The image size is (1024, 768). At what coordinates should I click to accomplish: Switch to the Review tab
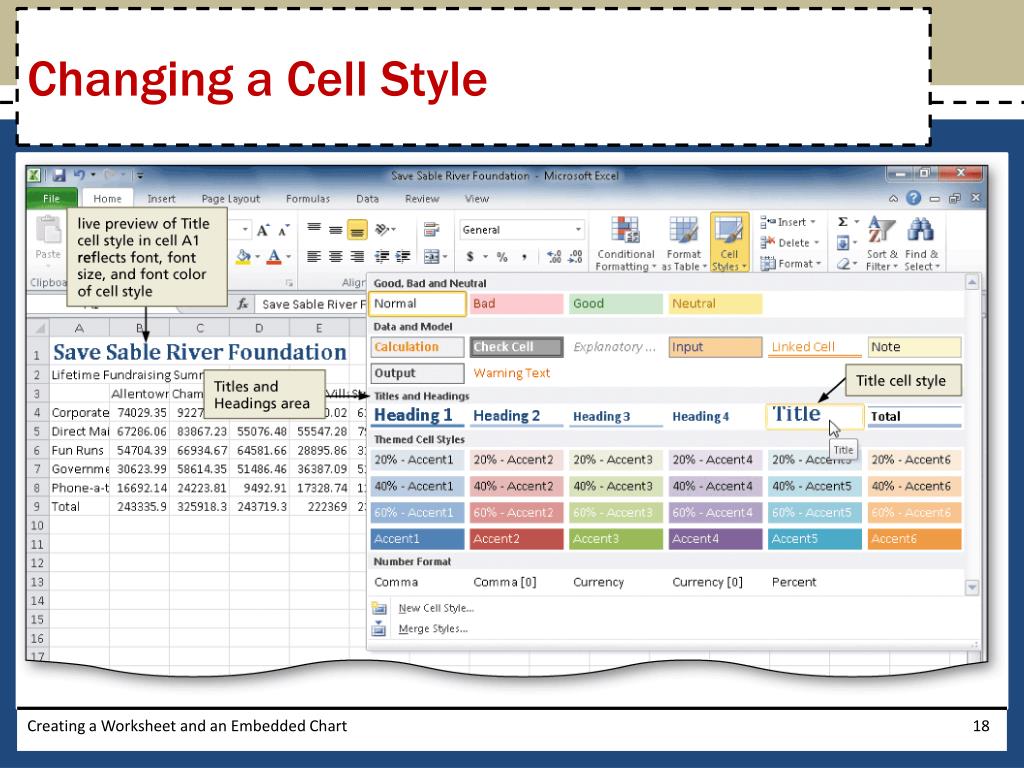(422, 199)
